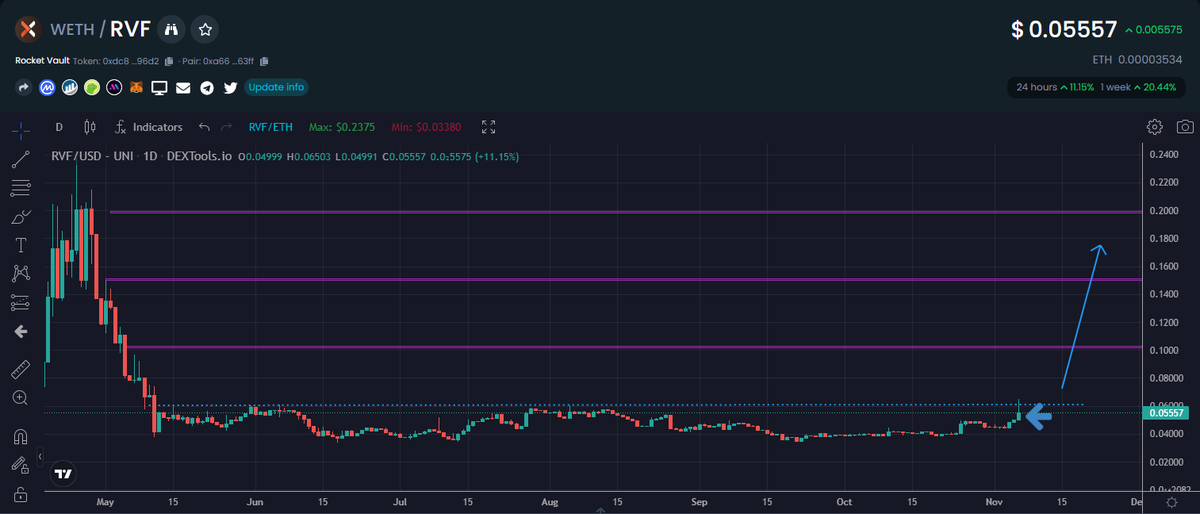Click the Min: $0.03380 label
1200x514 pixels.
426,127
